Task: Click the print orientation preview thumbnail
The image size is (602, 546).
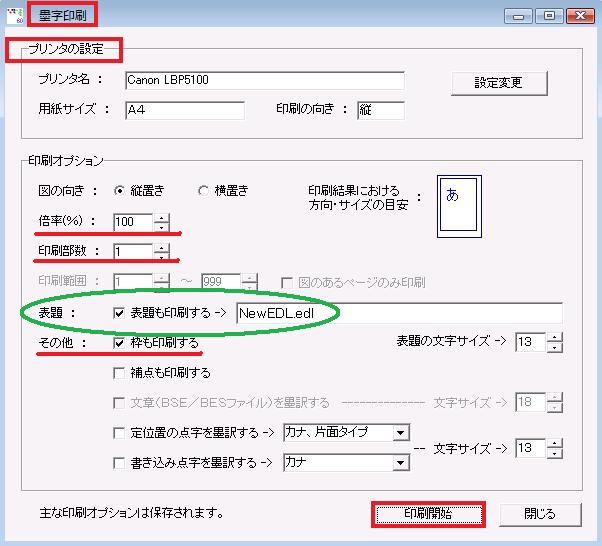Action: click(x=459, y=207)
